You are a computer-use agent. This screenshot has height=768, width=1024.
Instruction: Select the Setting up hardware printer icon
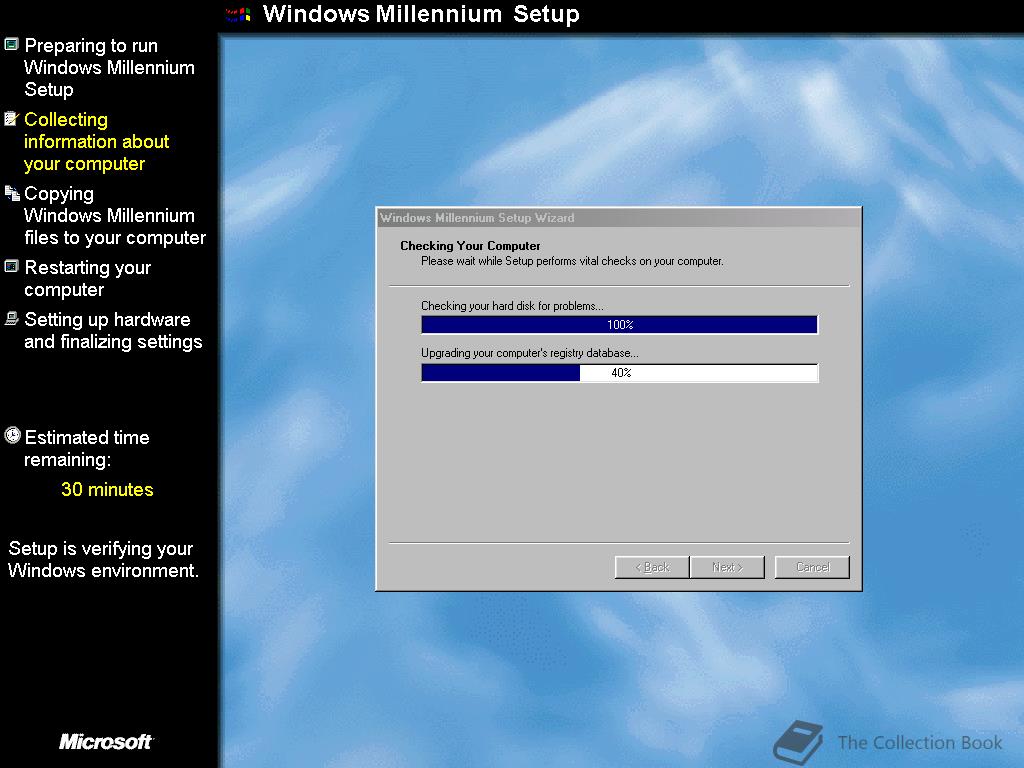[13, 316]
